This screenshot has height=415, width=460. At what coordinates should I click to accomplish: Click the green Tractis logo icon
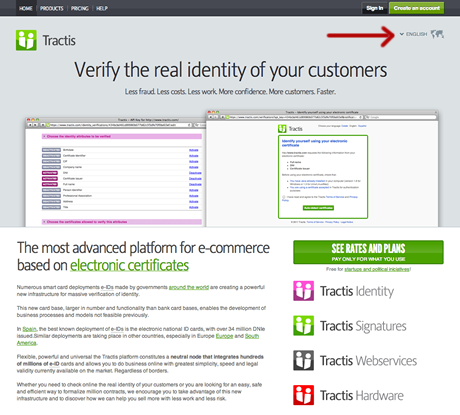tap(26, 40)
